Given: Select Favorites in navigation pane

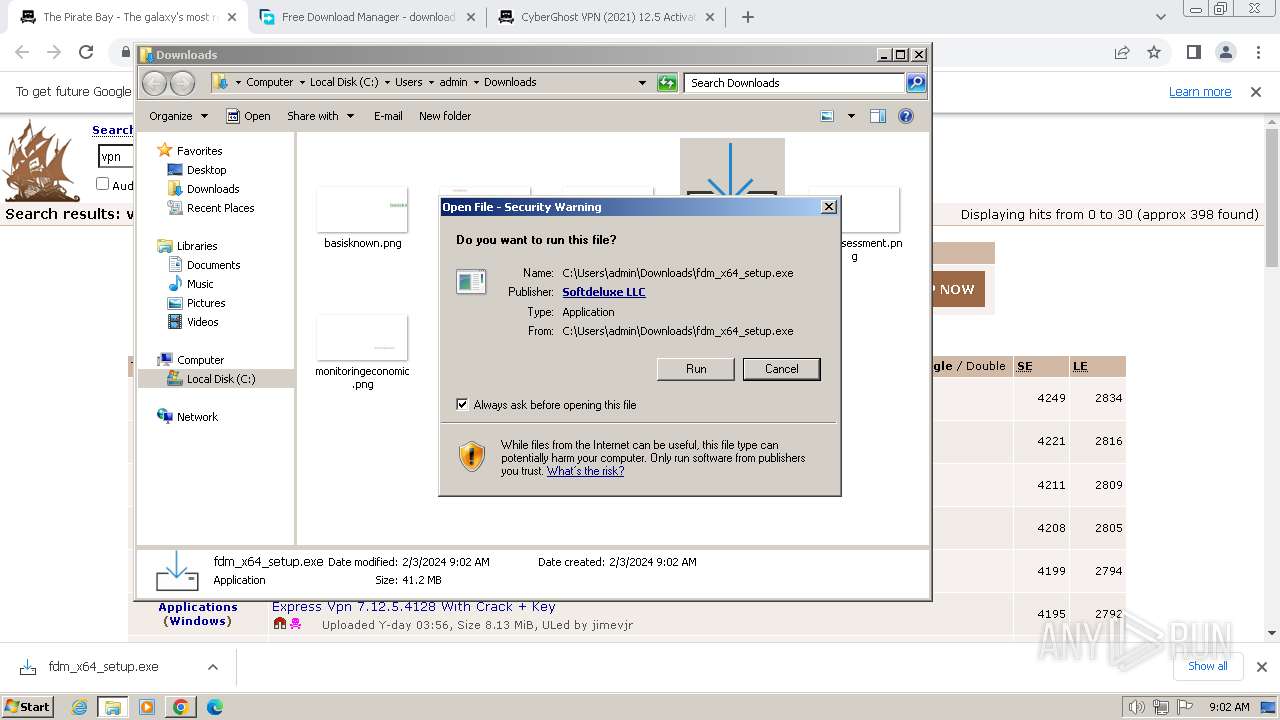Looking at the screenshot, I should click(199, 151).
